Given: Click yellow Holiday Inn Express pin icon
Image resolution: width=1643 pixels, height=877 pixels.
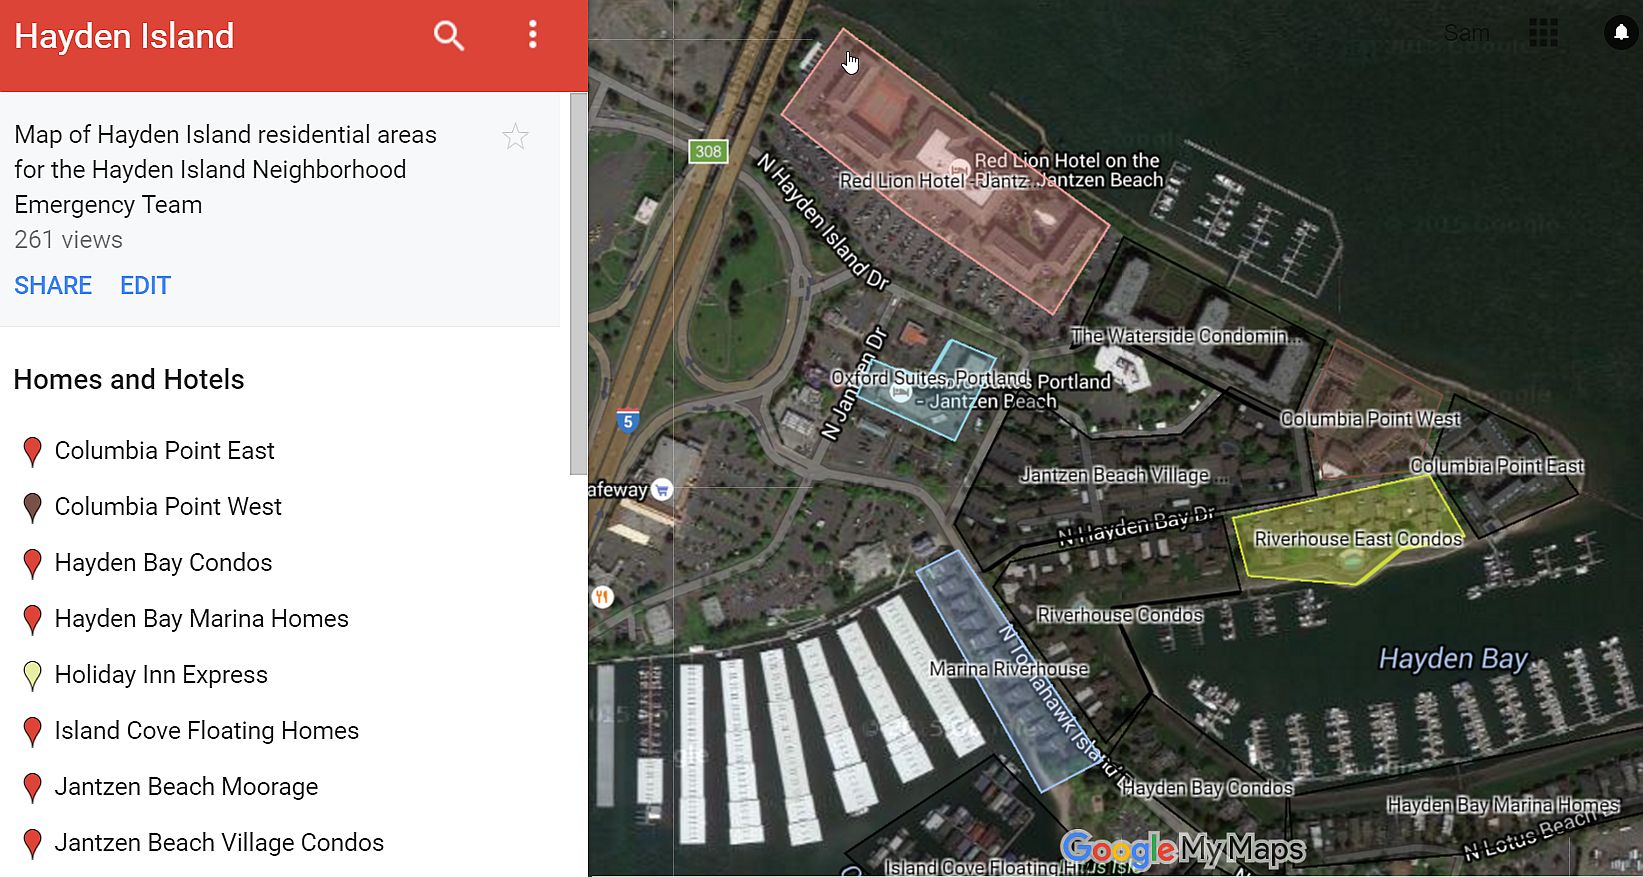Looking at the screenshot, I should click(32, 676).
